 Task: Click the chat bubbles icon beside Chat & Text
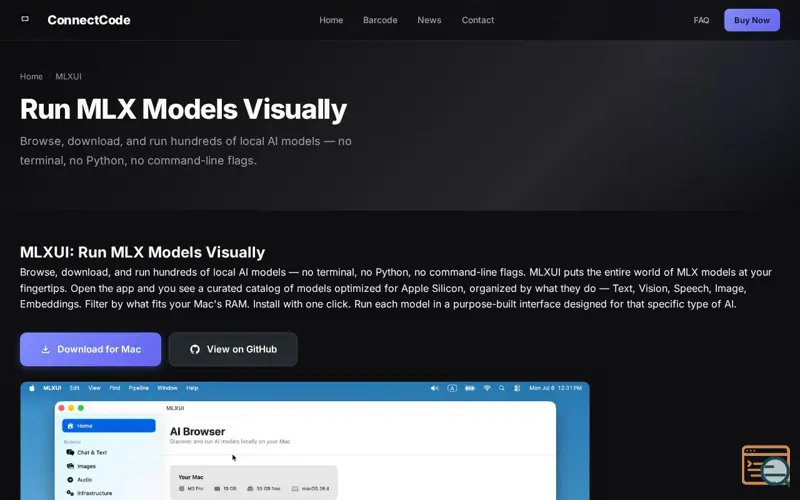[70, 453]
